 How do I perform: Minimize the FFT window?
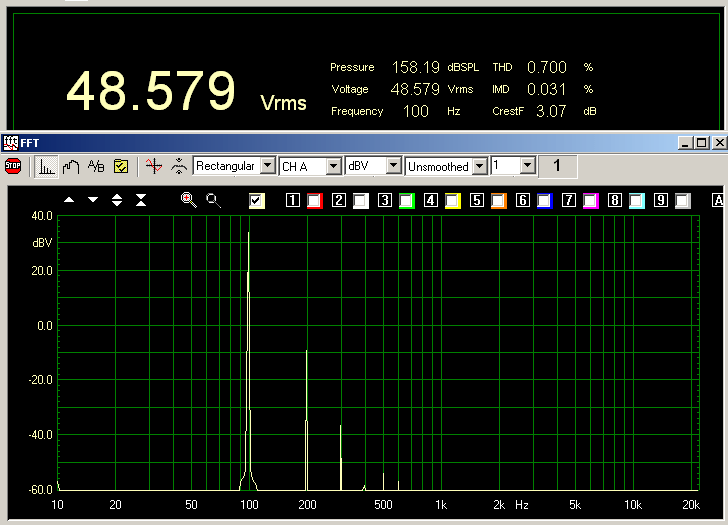coord(686,143)
